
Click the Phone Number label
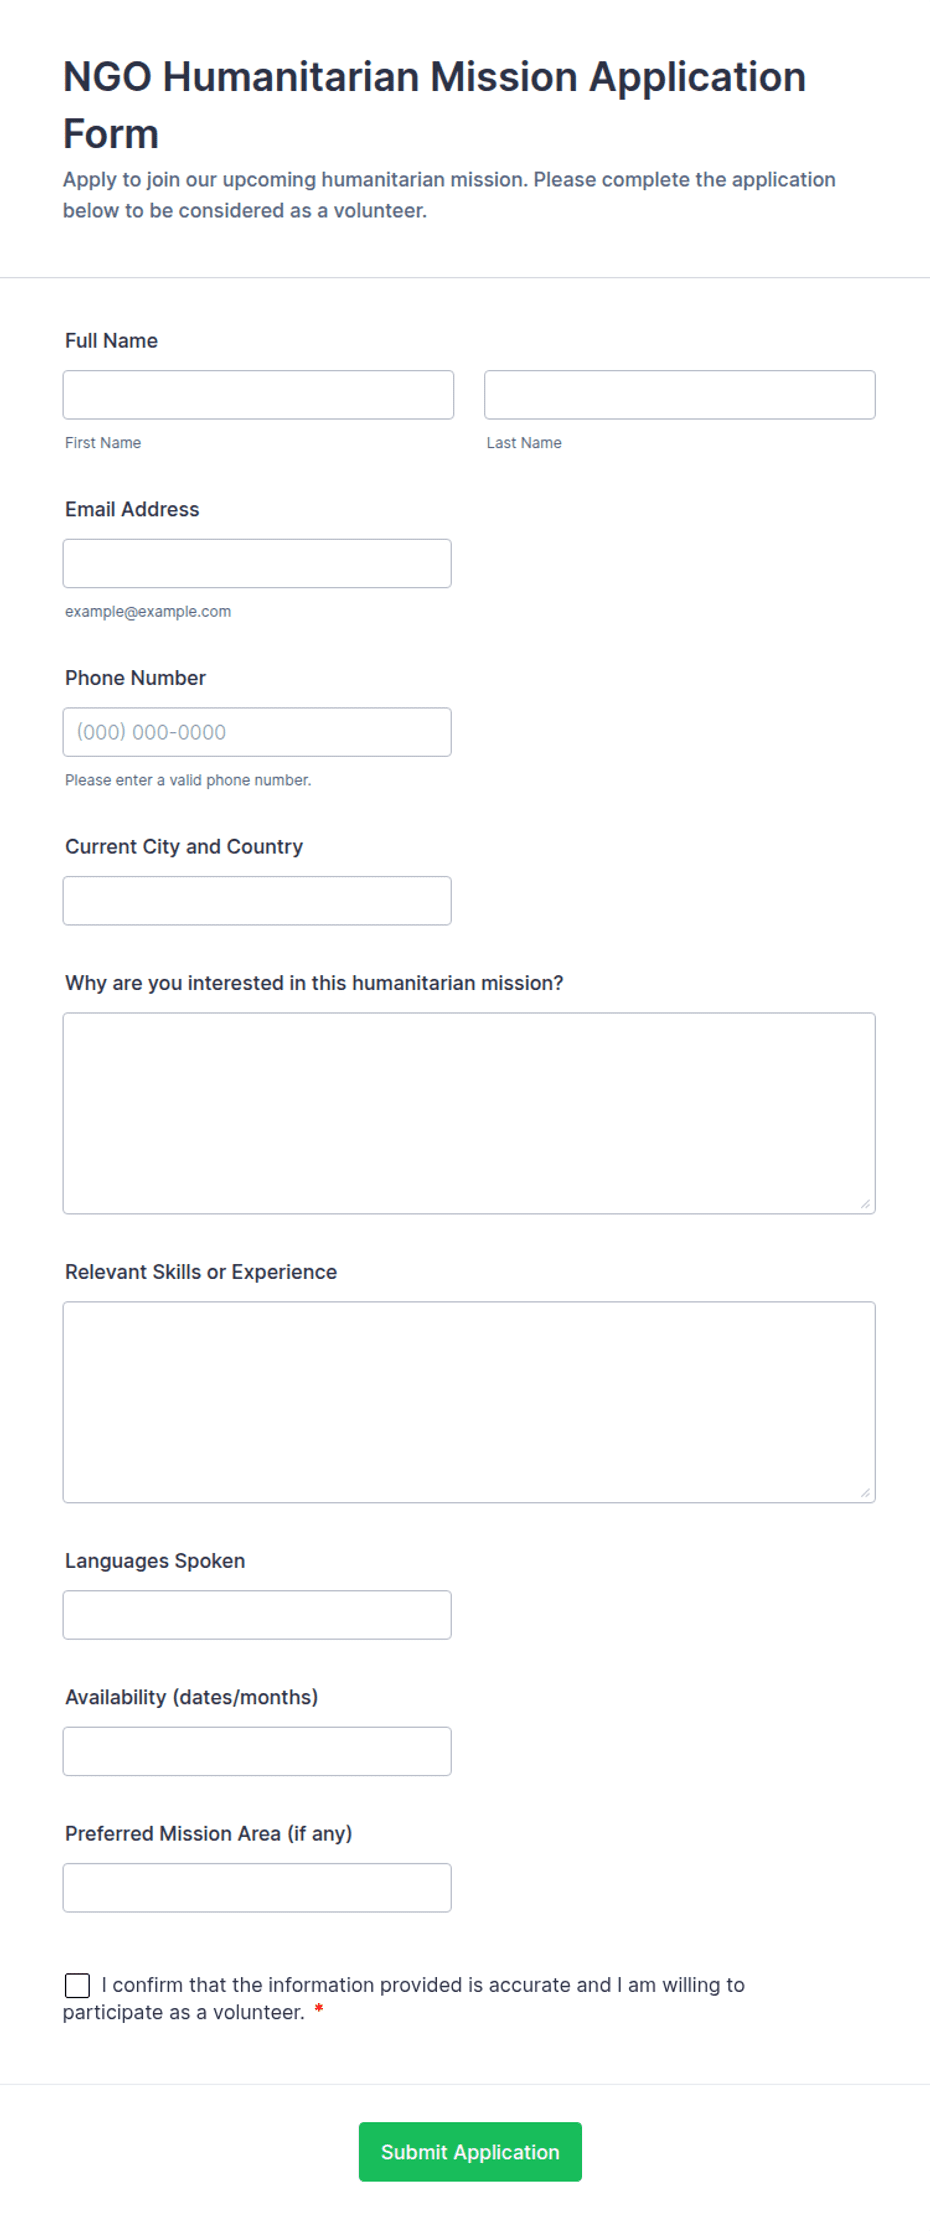pyautogui.click(x=135, y=678)
